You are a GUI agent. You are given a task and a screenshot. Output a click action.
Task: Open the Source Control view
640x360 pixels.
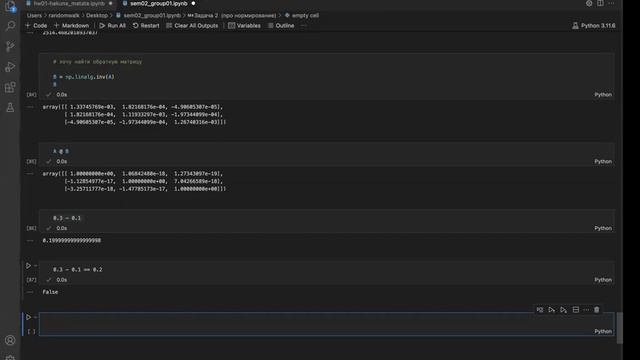[x=10, y=46]
